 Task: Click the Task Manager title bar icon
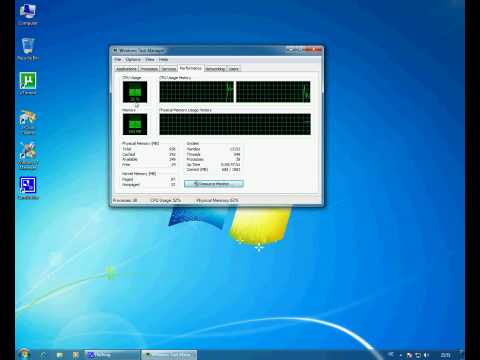[115, 51]
